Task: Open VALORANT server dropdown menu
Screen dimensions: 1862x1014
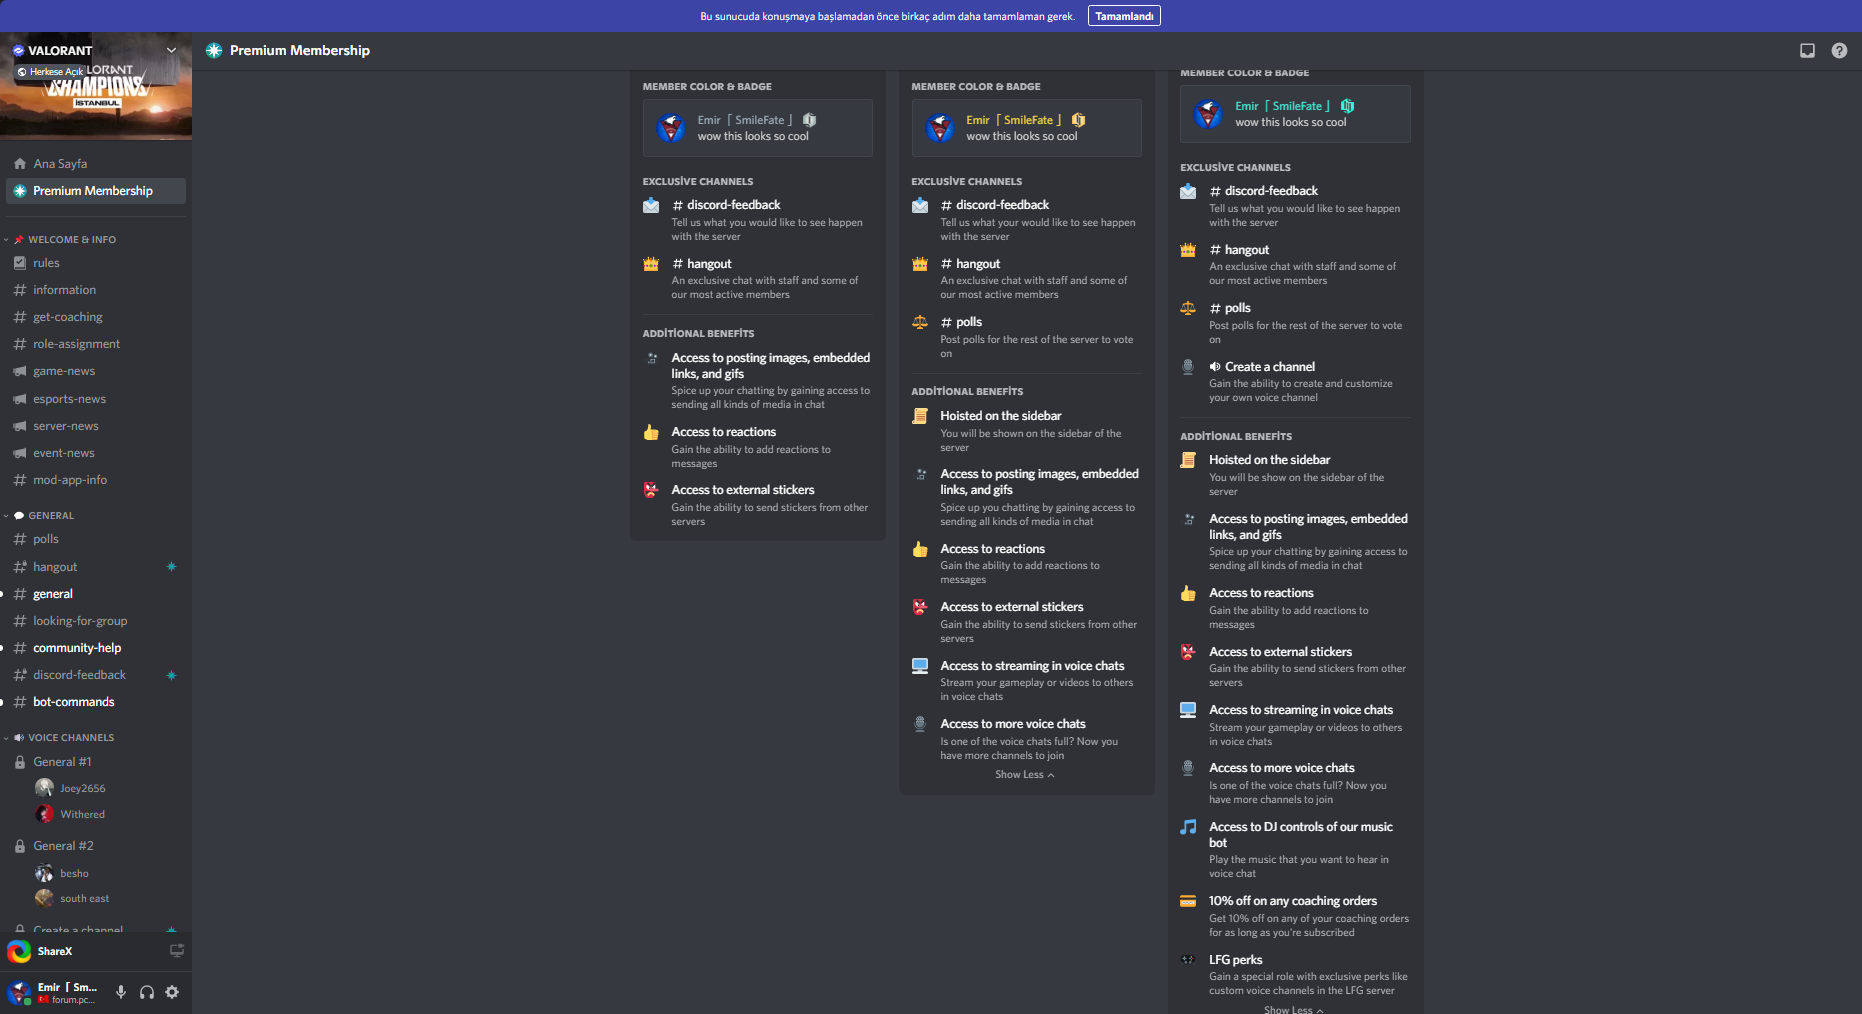Action: (x=171, y=50)
